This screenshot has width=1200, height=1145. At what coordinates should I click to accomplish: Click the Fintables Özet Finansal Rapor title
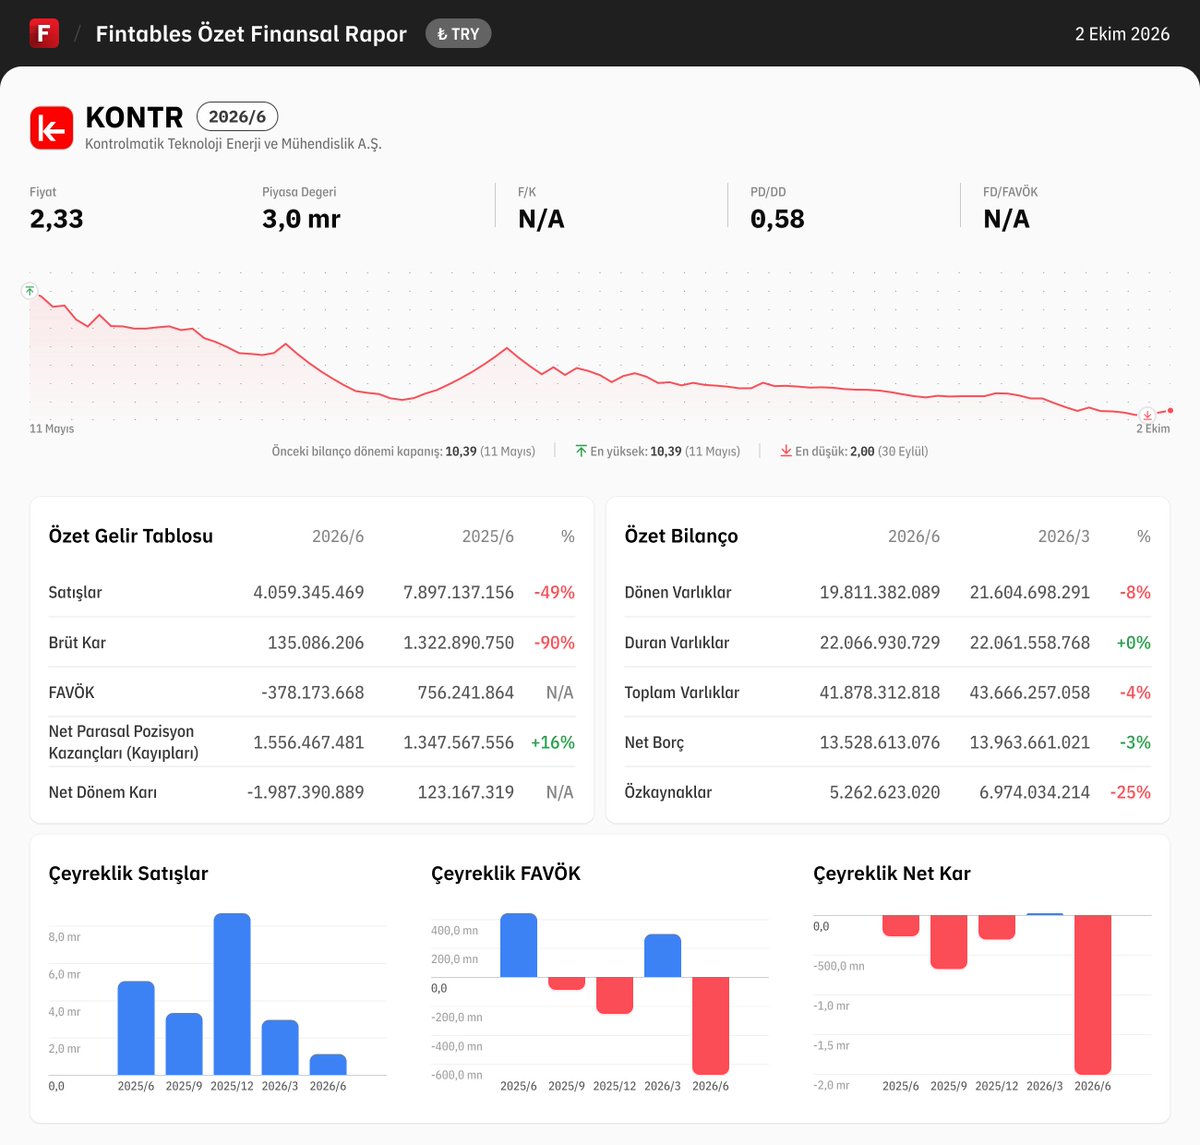coord(251,34)
